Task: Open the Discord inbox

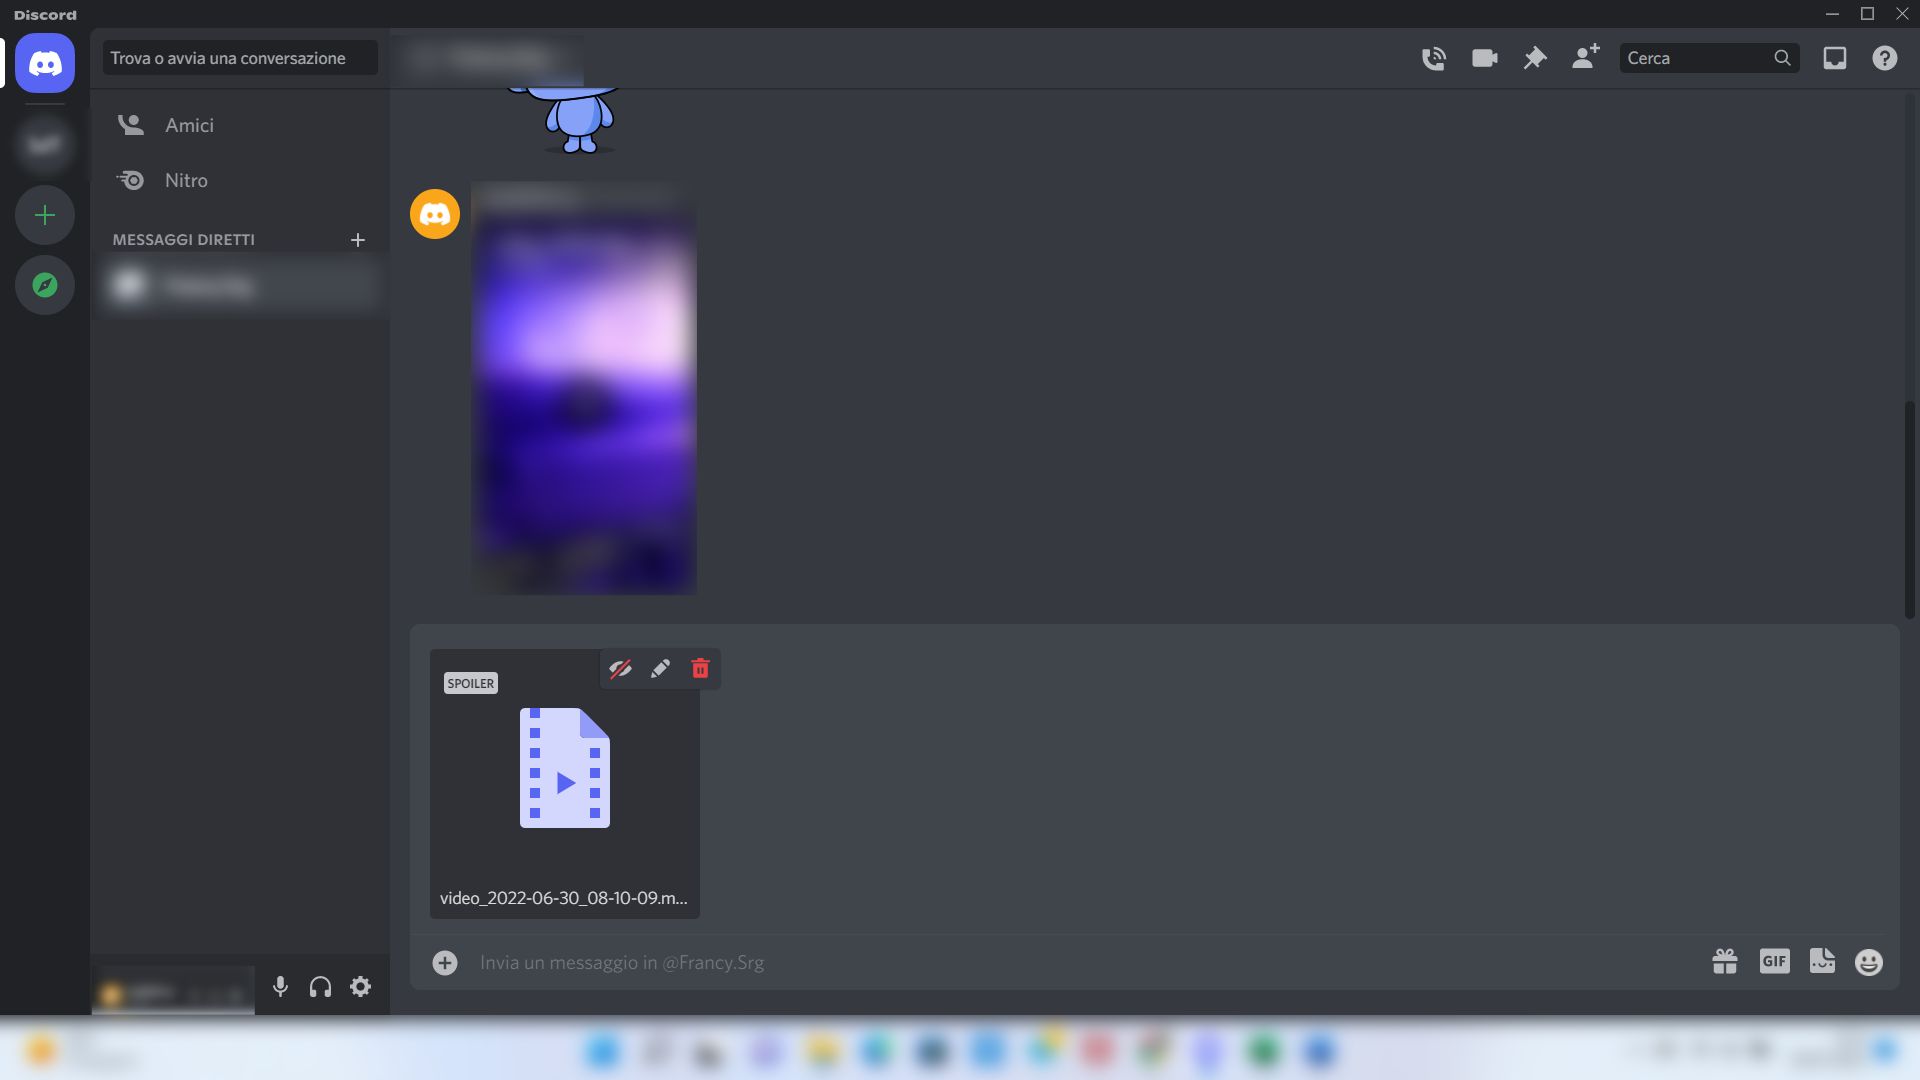Action: 1835,58
